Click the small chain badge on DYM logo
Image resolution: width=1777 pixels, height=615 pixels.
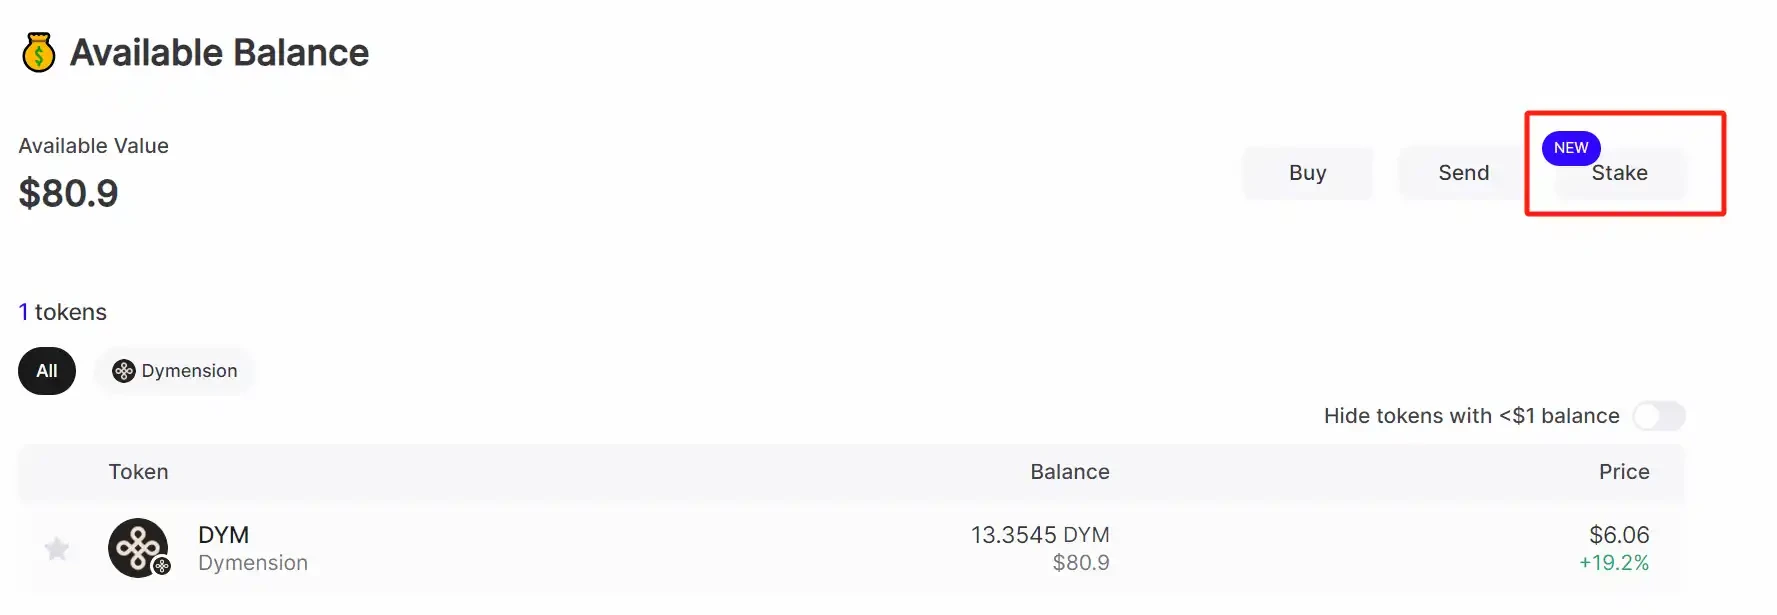coord(162,566)
